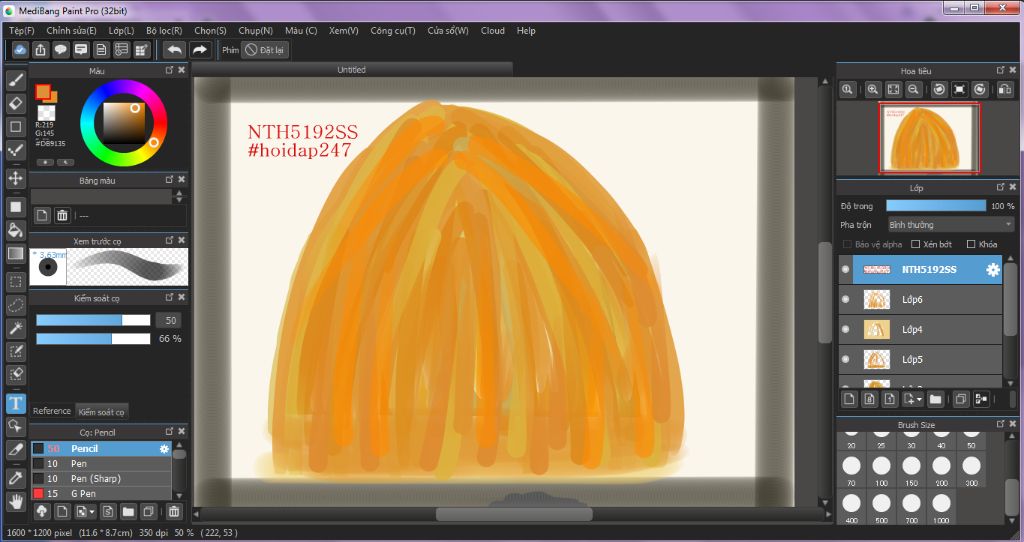This screenshot has width=1024, height=542.
Task: Open brush folder icon in brush panel
Action: [128, 511]
